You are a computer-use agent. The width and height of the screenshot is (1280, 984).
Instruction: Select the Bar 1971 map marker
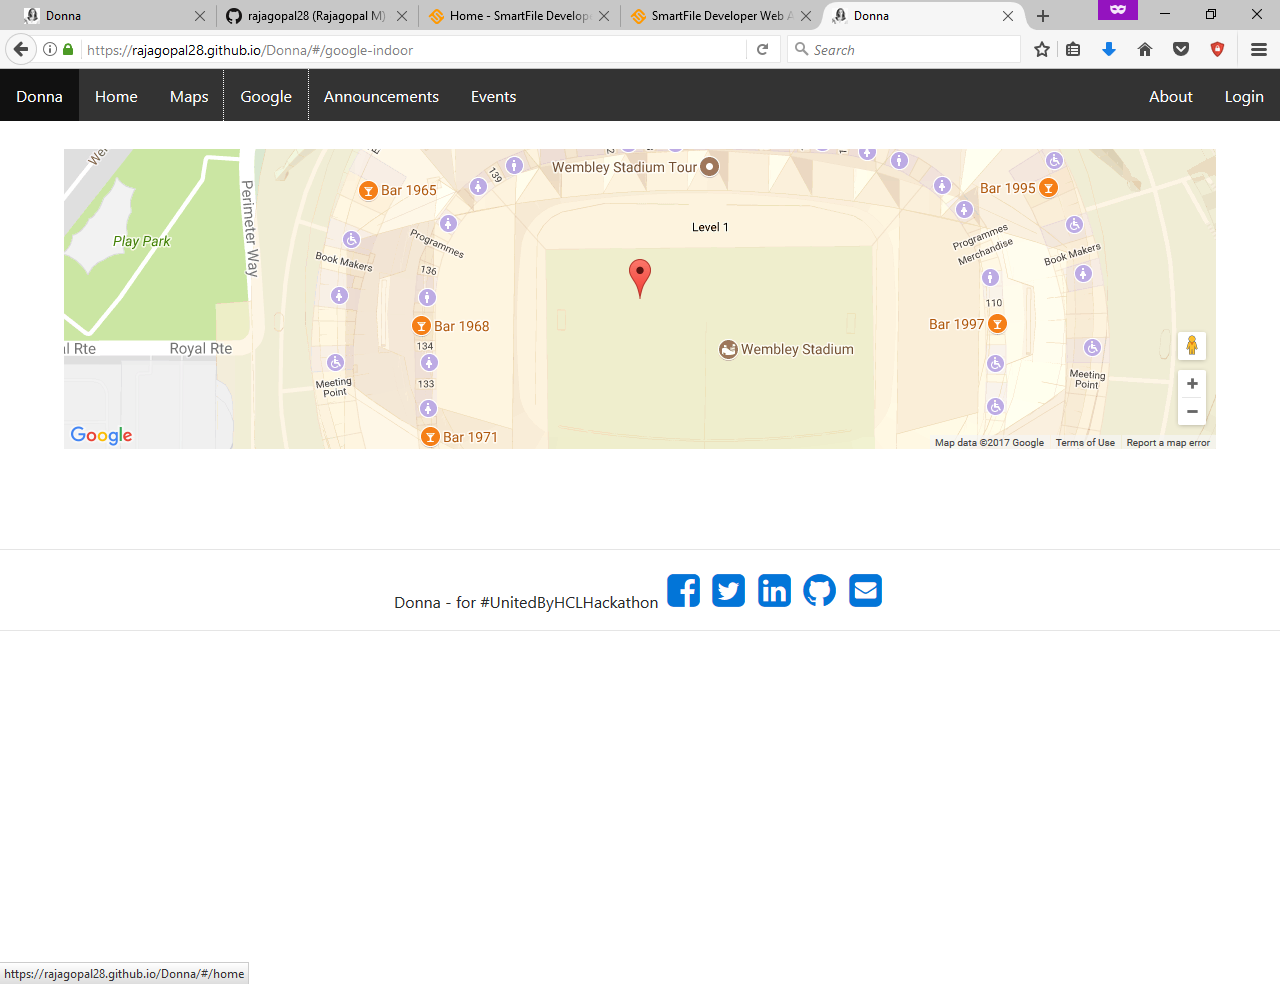[x=430, y=437]
